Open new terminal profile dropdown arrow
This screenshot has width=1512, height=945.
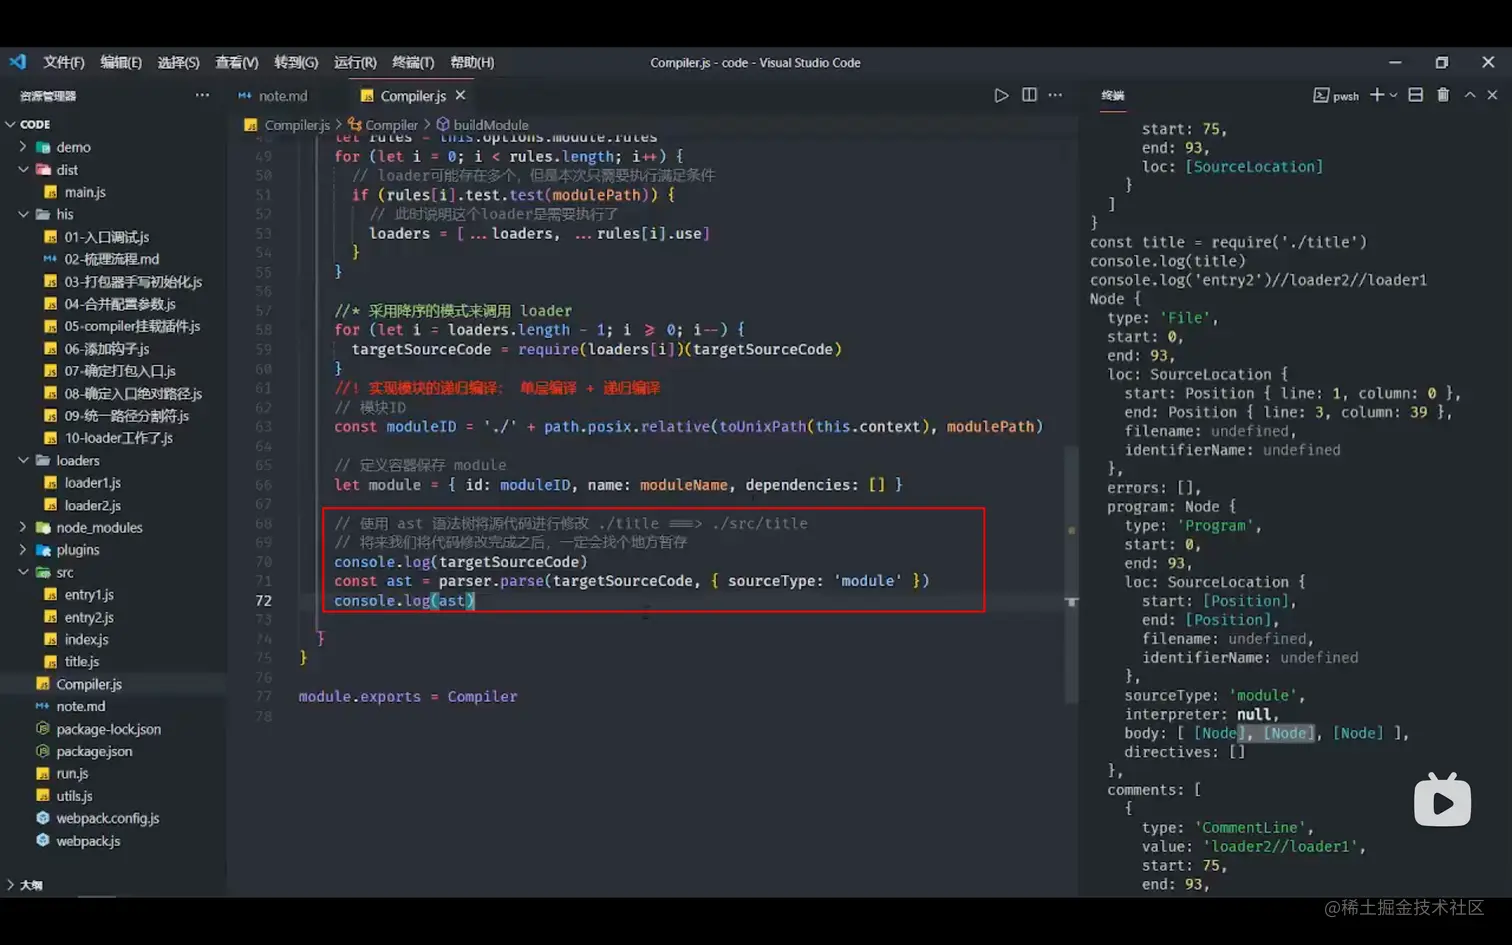[1393, 96]
